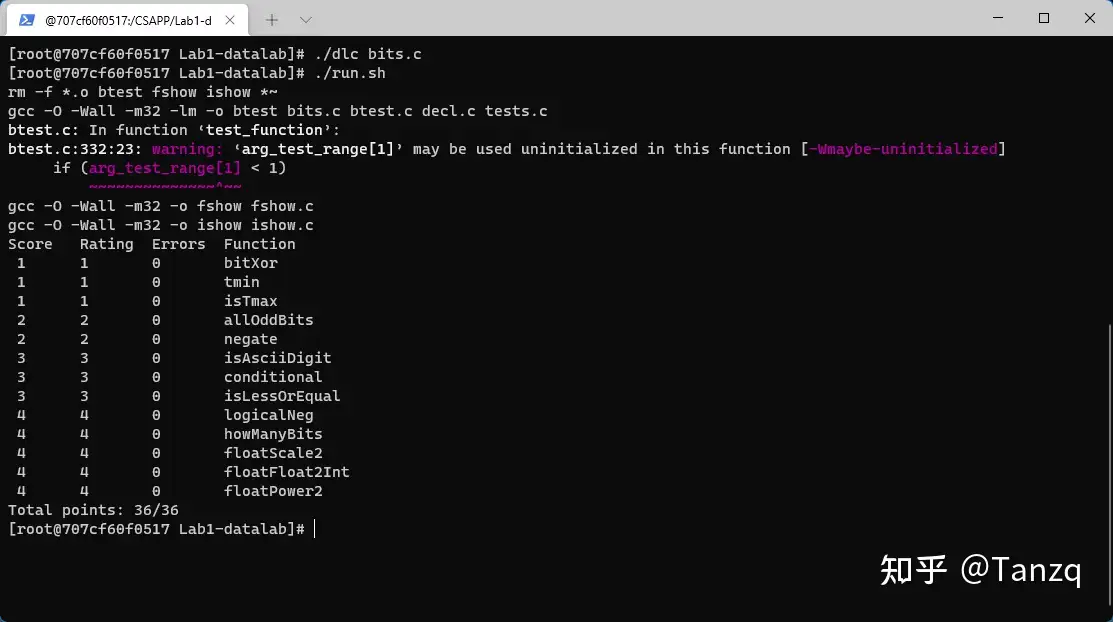This screenshot has width=1113, height=622.
Task: Place the cursor at the bottom shell prompt
Action: (x=314, y=529)
